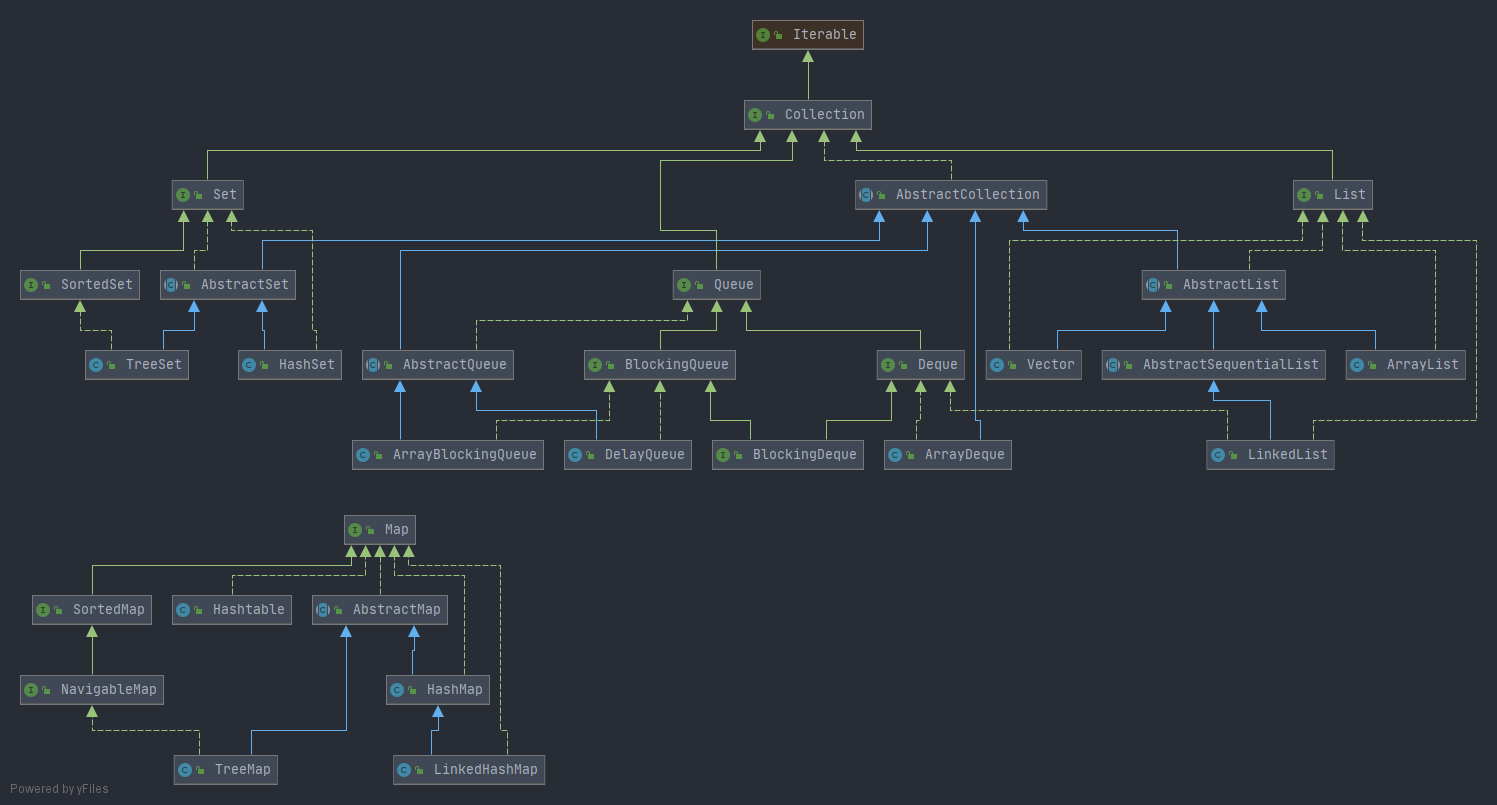Click the public-access lock icon on Iterable
Screen dimensions: 1497x805
778,35
